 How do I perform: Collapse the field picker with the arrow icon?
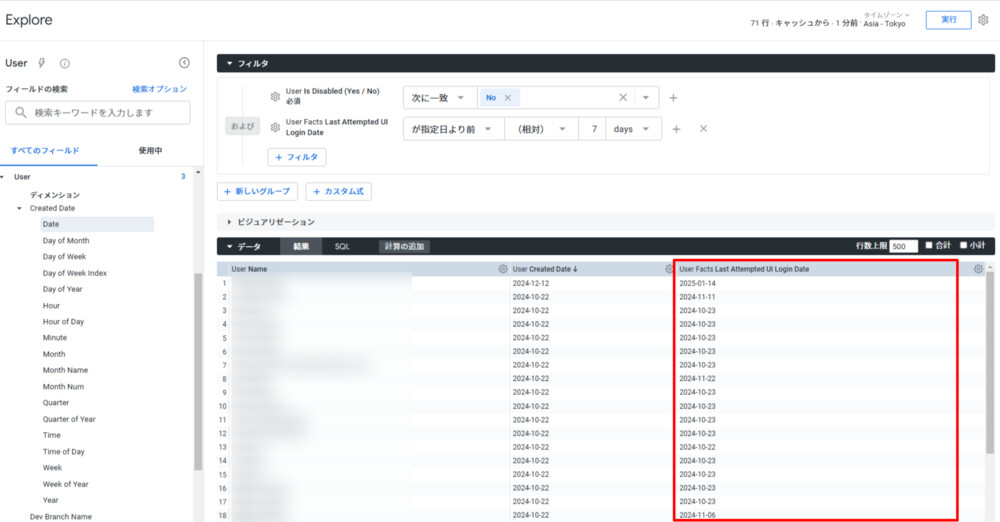184,63
